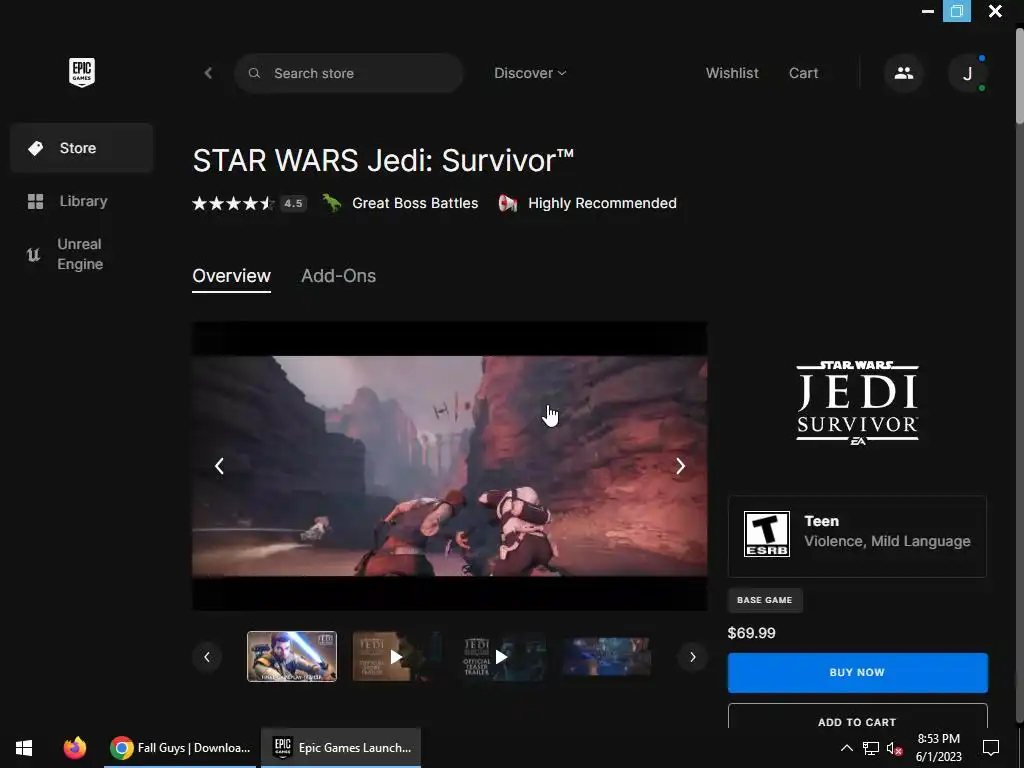The width and height of the screenshot is (1024, 768).
Task: Open the J account profile menu
Action: coord(967,73)
